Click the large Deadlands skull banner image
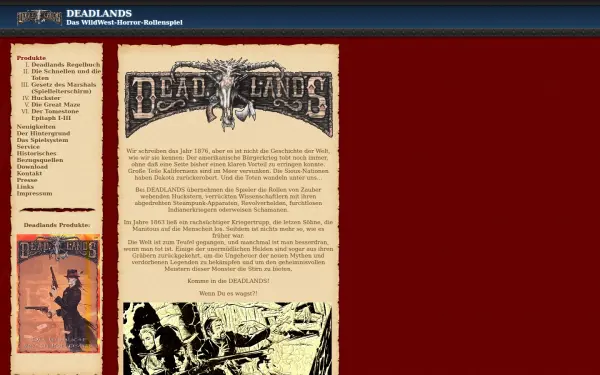600x375 pixels. click(228, 97)
